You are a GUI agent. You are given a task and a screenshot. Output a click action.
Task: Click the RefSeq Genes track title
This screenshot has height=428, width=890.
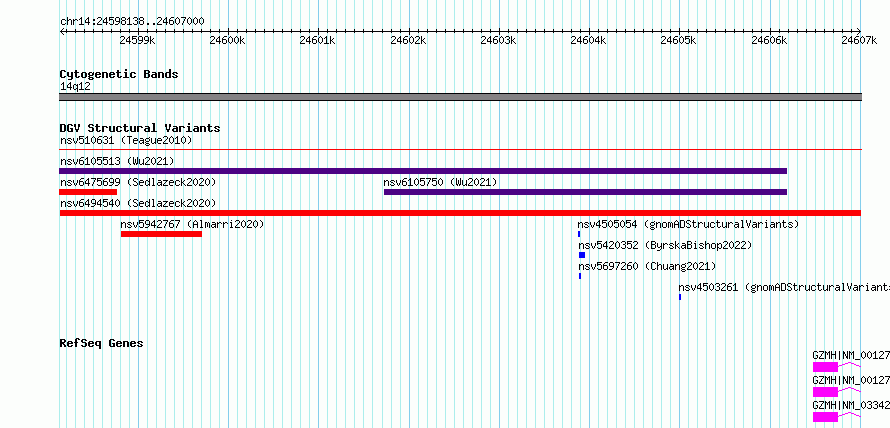tap(101, 343)
